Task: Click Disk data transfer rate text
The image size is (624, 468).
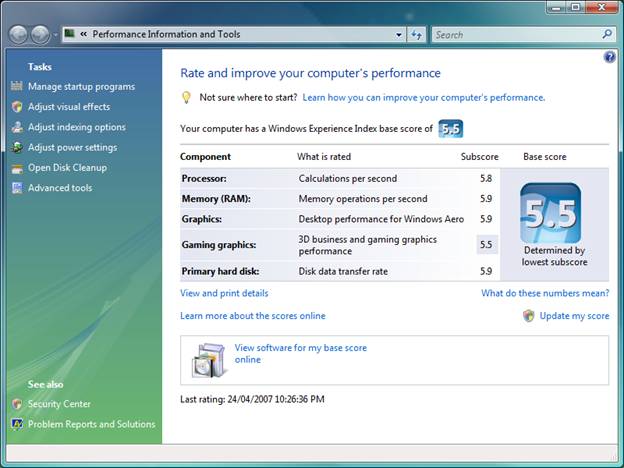Action: (343, 271)
